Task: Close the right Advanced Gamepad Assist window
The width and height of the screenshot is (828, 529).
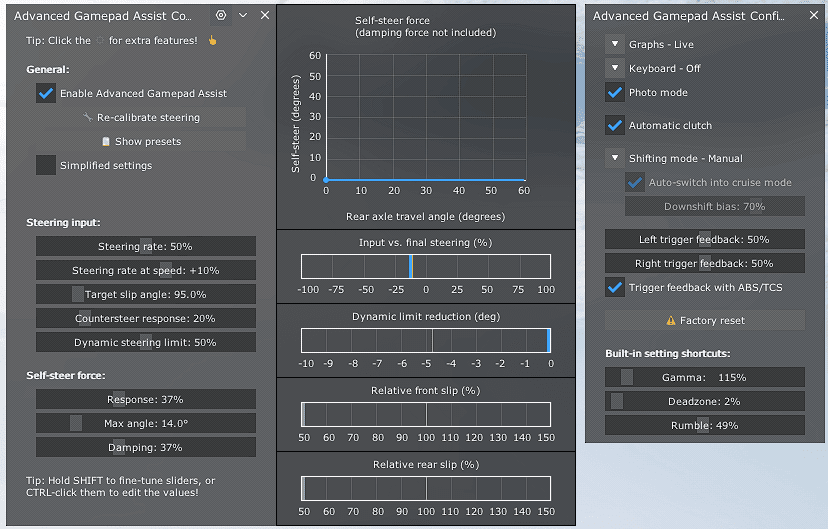Action: tap(814, 15)
